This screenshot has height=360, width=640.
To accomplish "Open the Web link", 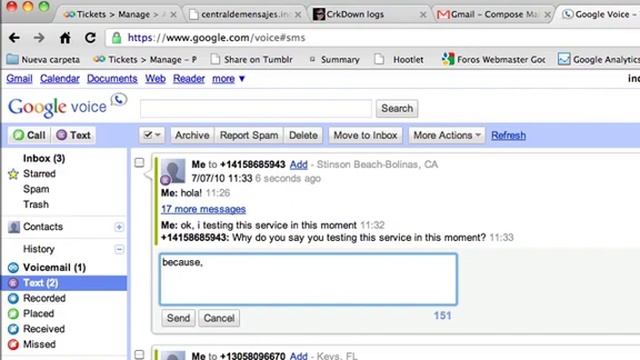I will 155,78.
